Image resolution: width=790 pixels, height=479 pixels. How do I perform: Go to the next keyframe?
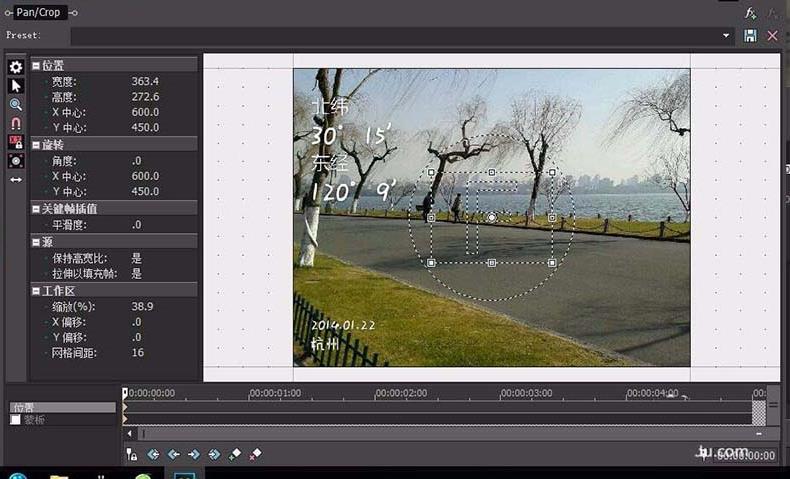(194, 454)
